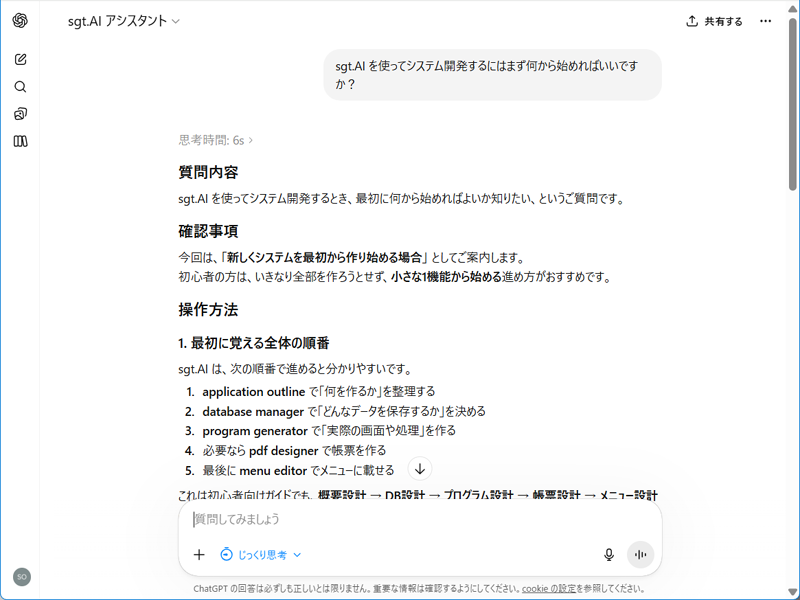800x600 pixels.
Task: Open the cookie の設定 link
Action: click(548, 589)
